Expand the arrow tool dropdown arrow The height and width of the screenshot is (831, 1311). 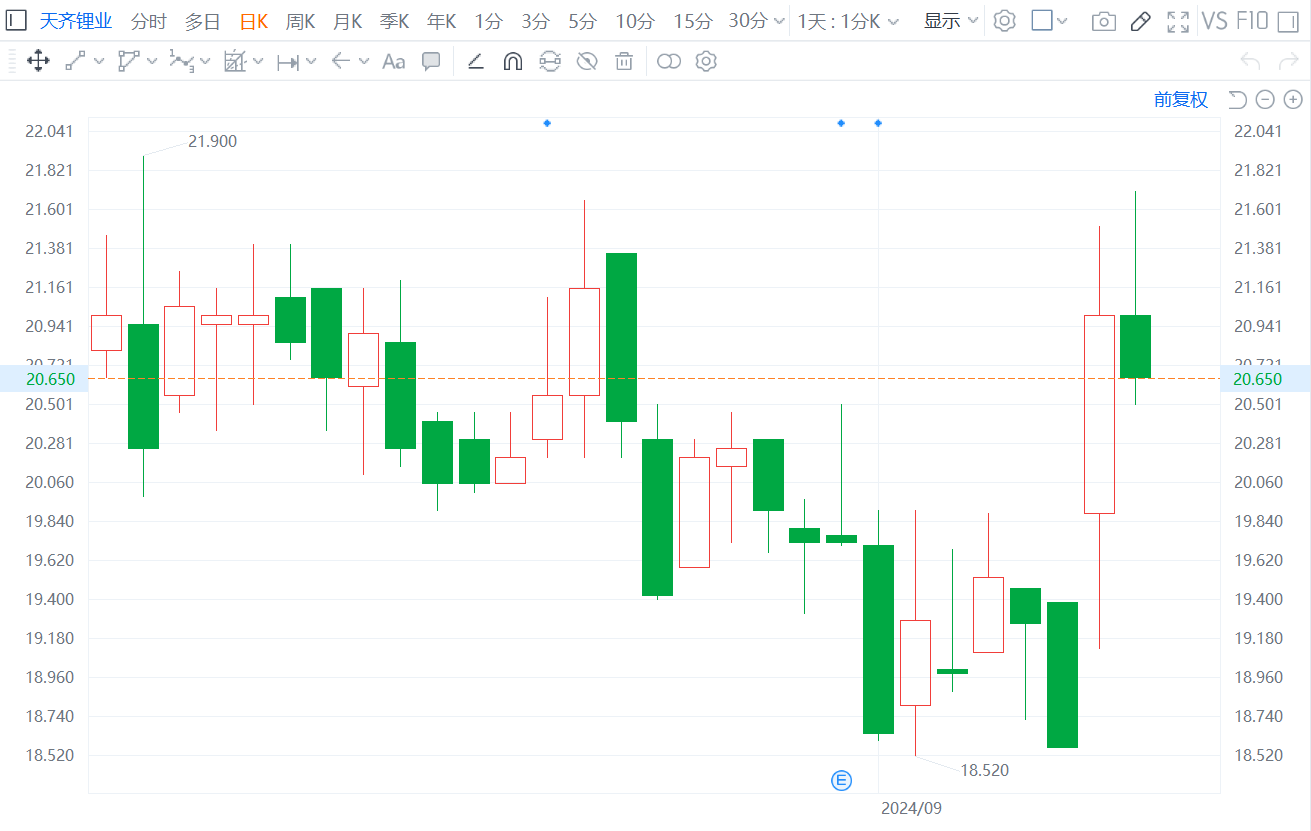tap(364, 62)
